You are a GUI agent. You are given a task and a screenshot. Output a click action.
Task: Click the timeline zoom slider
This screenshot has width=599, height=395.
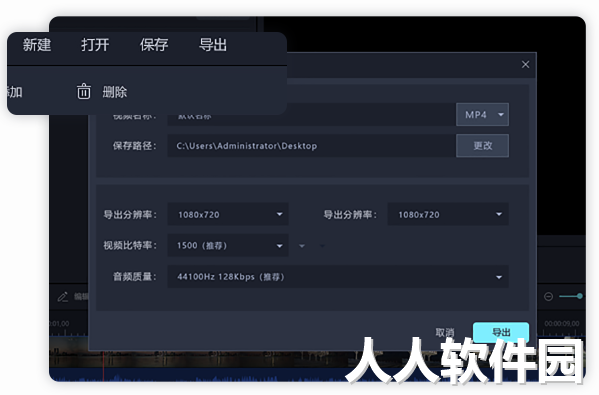click(571, 296)
